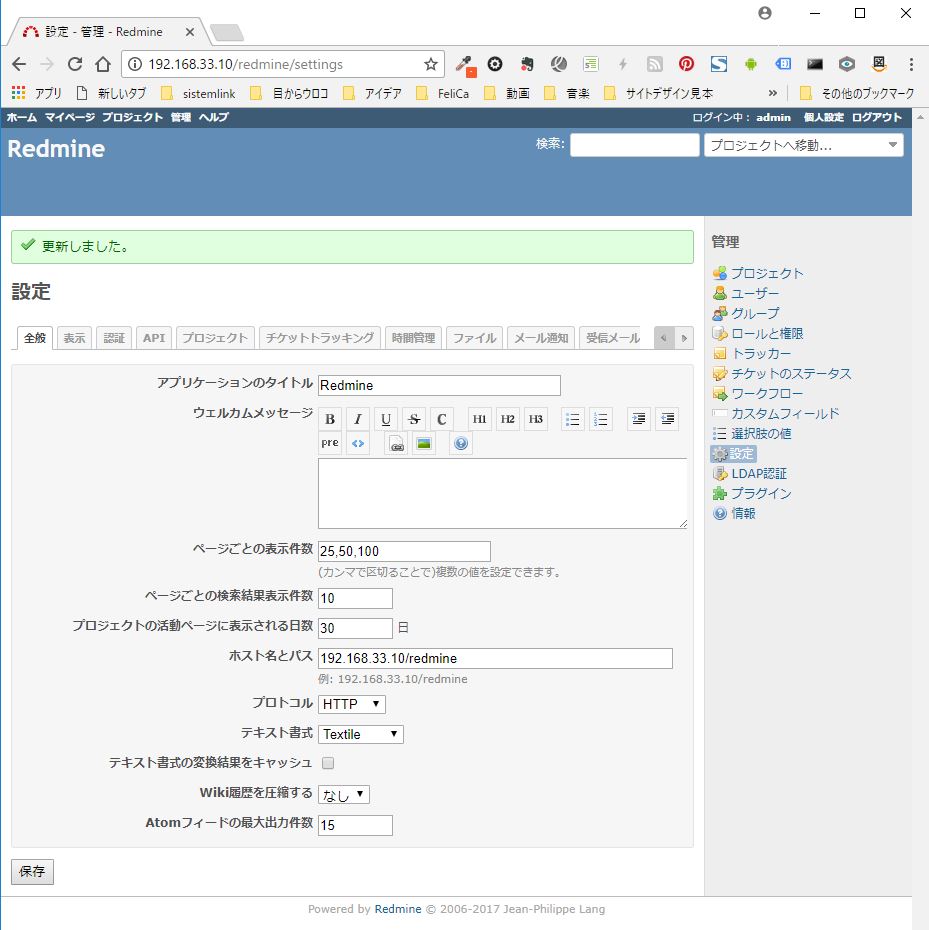929x930 pixels.
Task: Open ヘルプ in top menu
Action: (213, 117)
